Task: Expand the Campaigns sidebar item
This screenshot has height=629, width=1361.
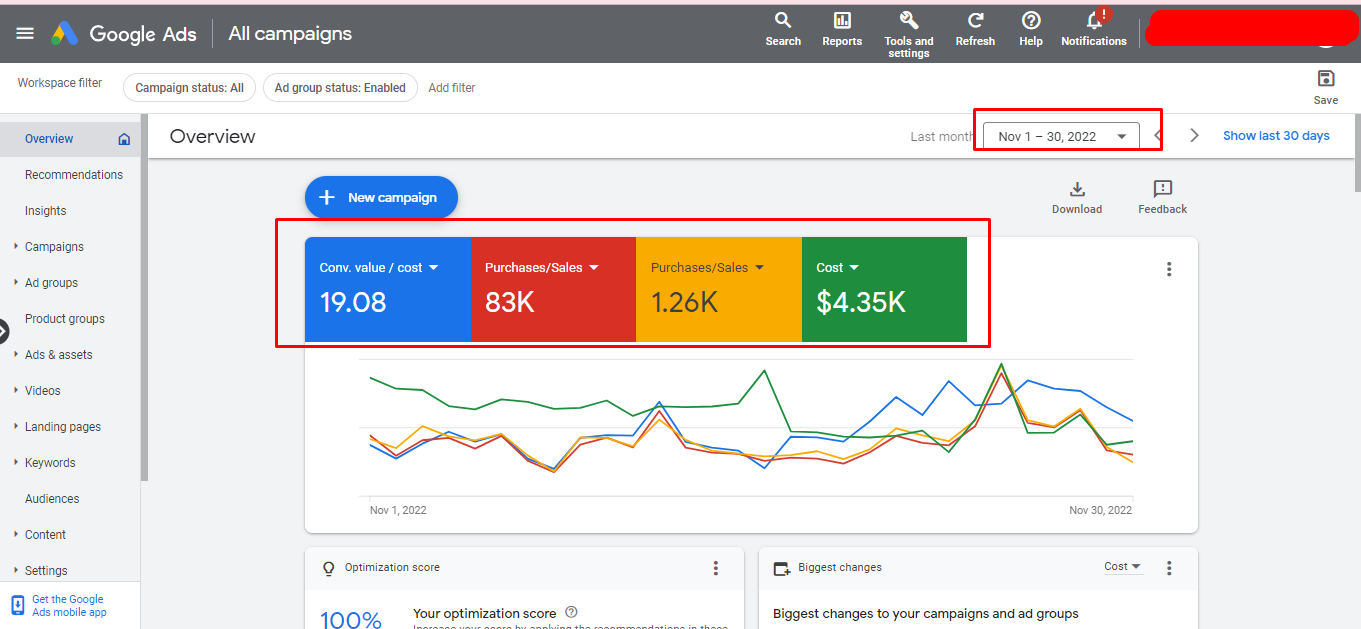Action: 54,247
